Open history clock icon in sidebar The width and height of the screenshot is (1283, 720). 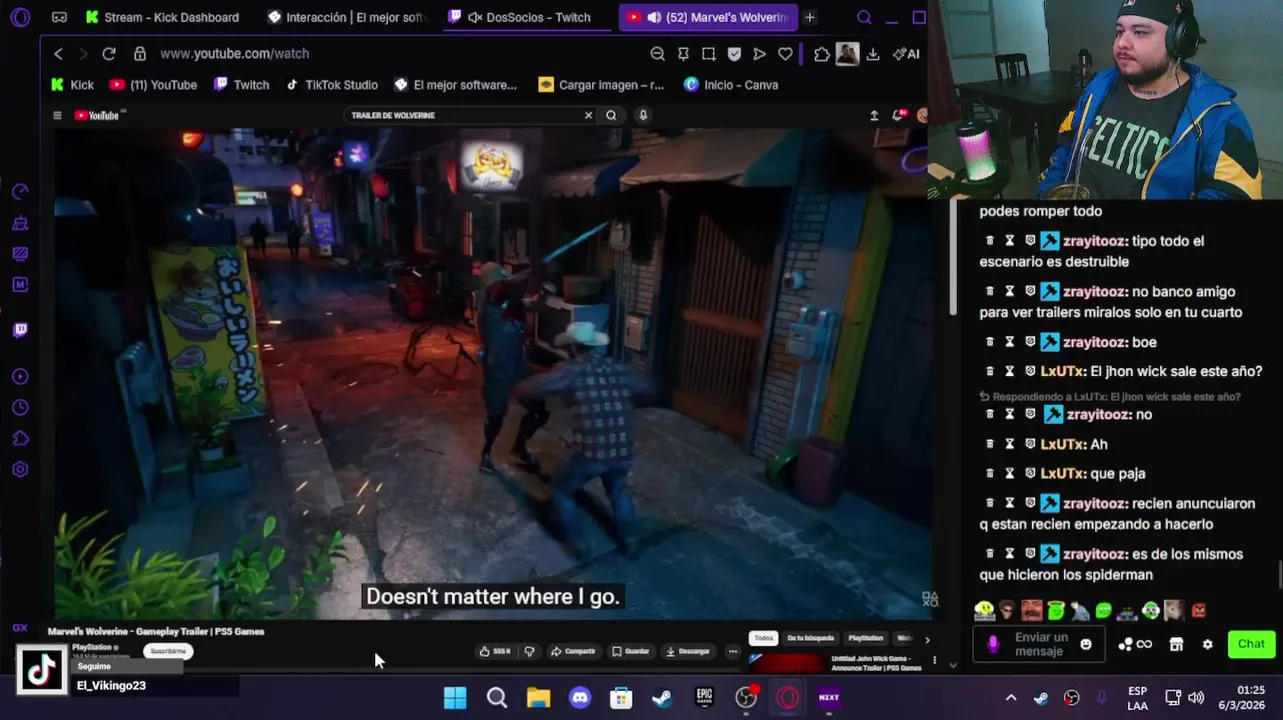(20, 408)
